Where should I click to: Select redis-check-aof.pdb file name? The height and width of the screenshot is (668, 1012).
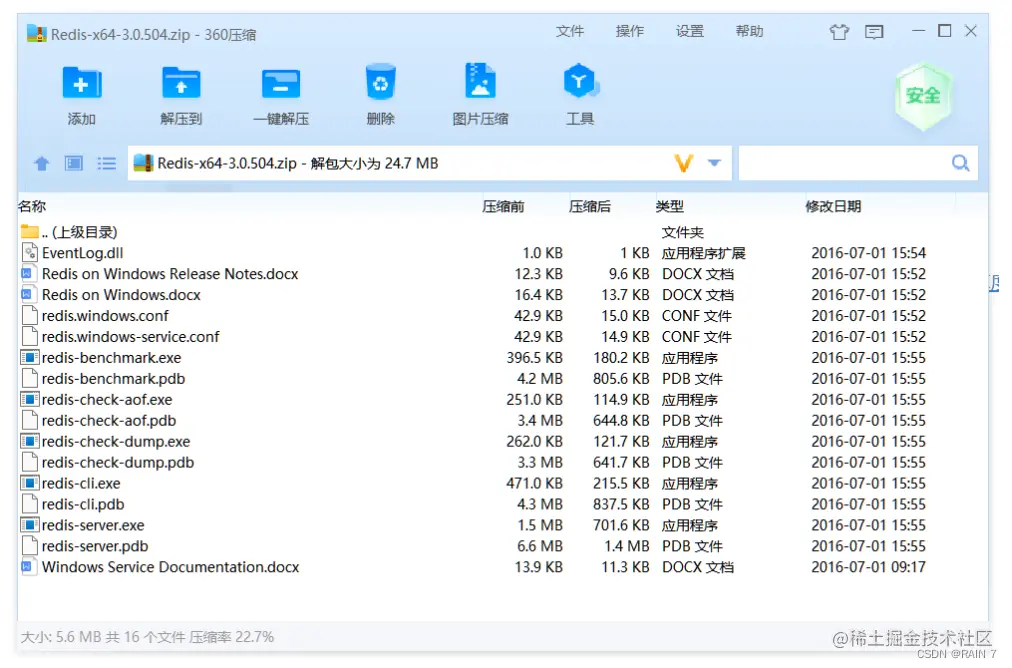click(108, 420)
